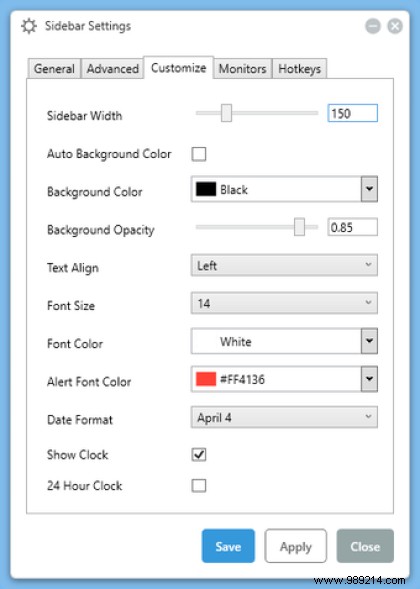Click the Date Format label
The height and width of the screenshot is (589, 420).
tap(80, 420)
